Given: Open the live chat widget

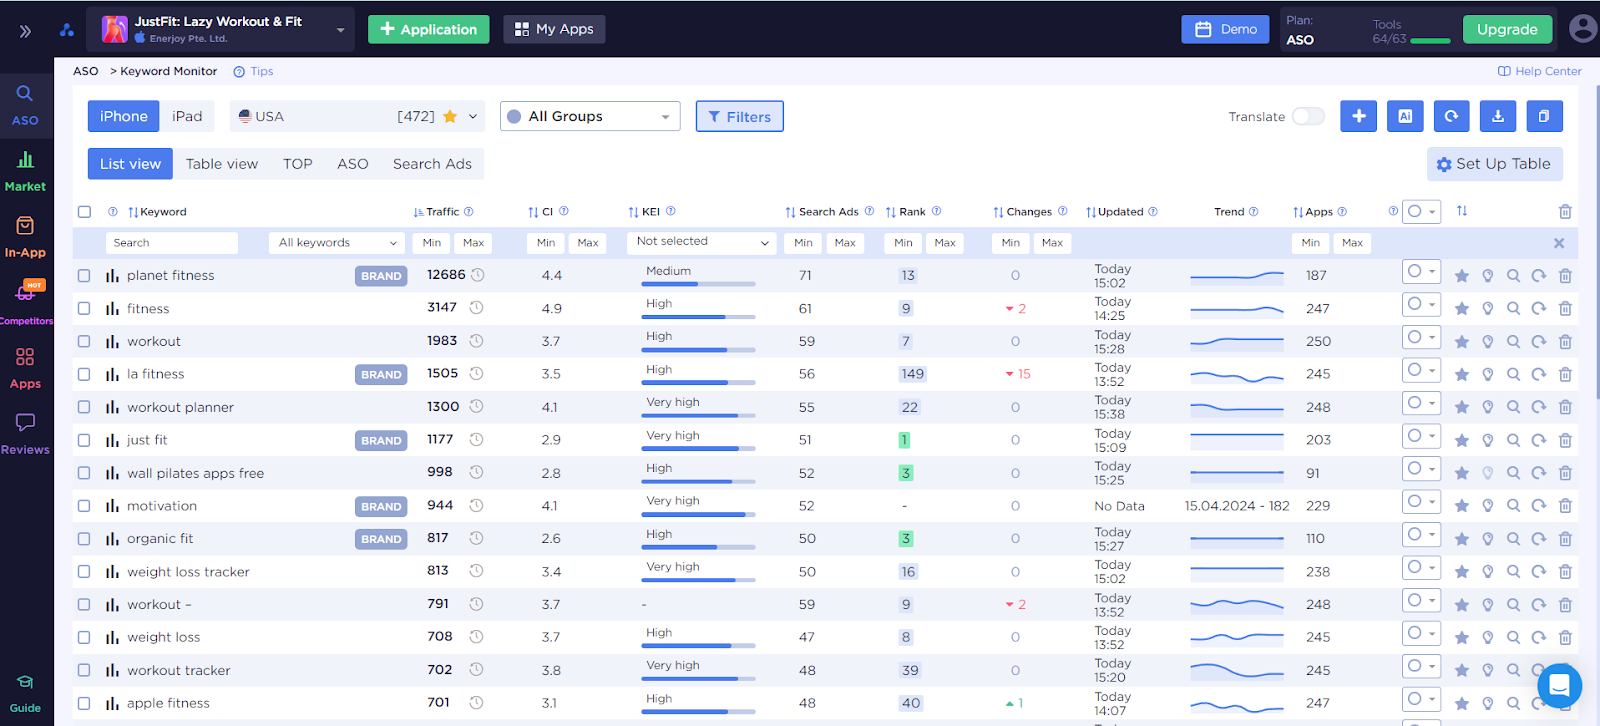Looking at the screenshot, I should click(x=1558, y=686).
